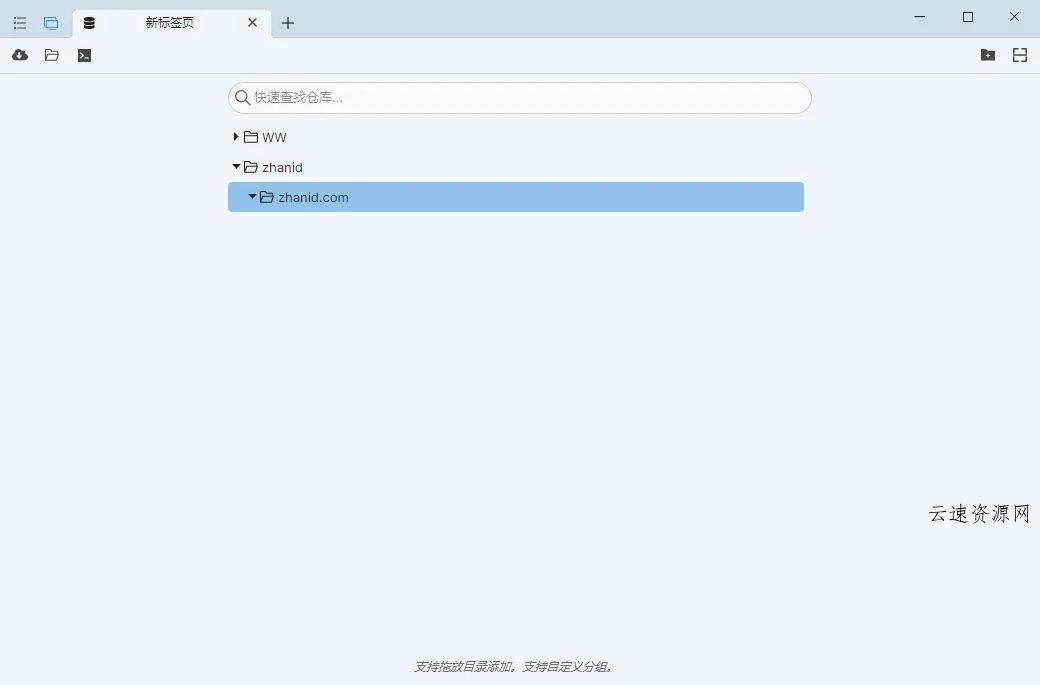Open split view with the frame icon
Image resolution: width=1040 pixels, height=685 pixels.
(1020, 55)
